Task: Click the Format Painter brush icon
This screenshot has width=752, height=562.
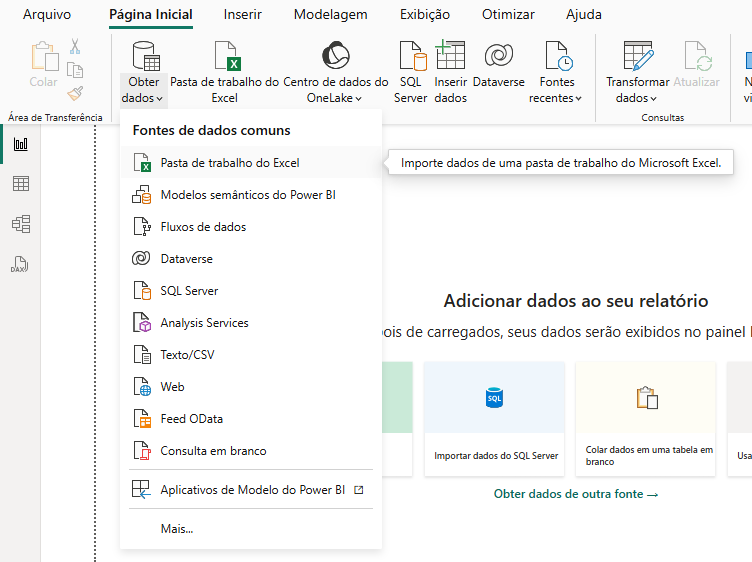Action: point(75,94)
